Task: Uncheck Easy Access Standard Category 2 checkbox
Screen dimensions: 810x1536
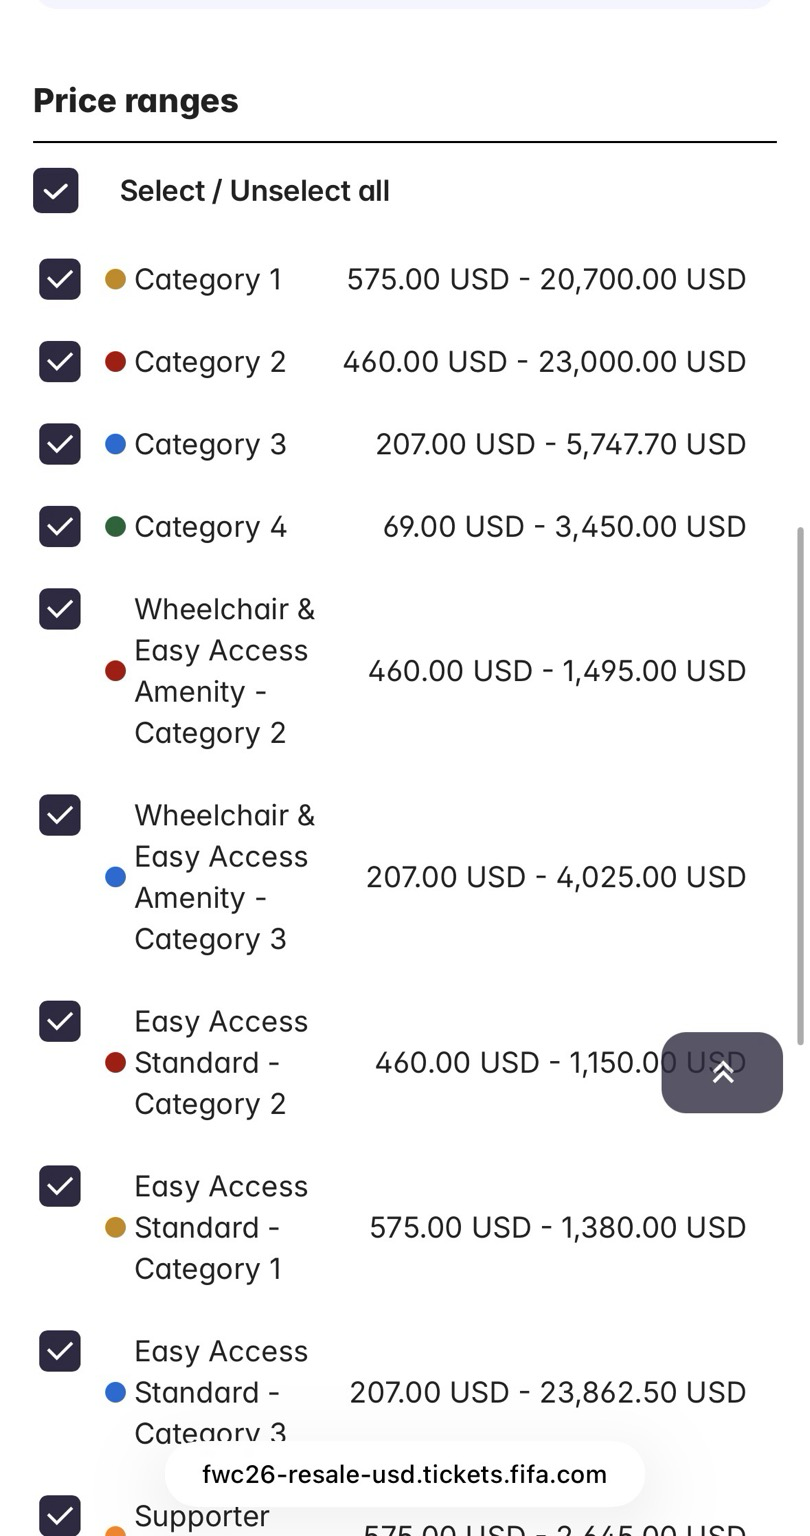Action: pyautogui.click(x=60, y=1021)
